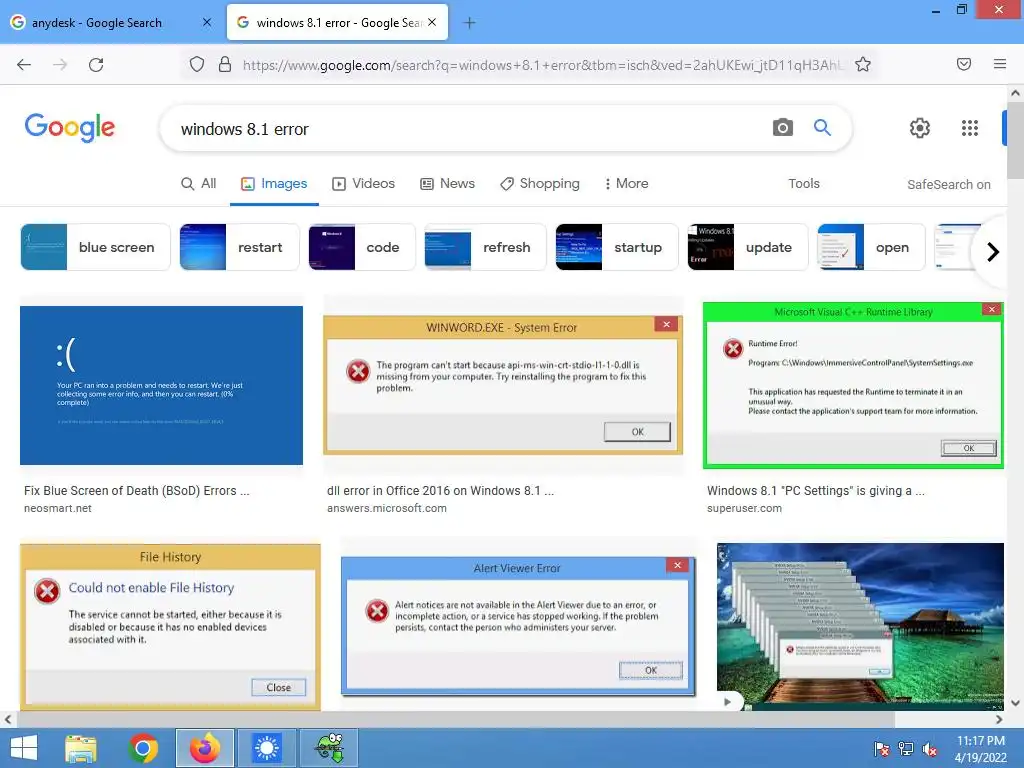The width and height of the screenshot is (1024, 768).
Task: Bookmark this page with the star icon
Action: 863,65
